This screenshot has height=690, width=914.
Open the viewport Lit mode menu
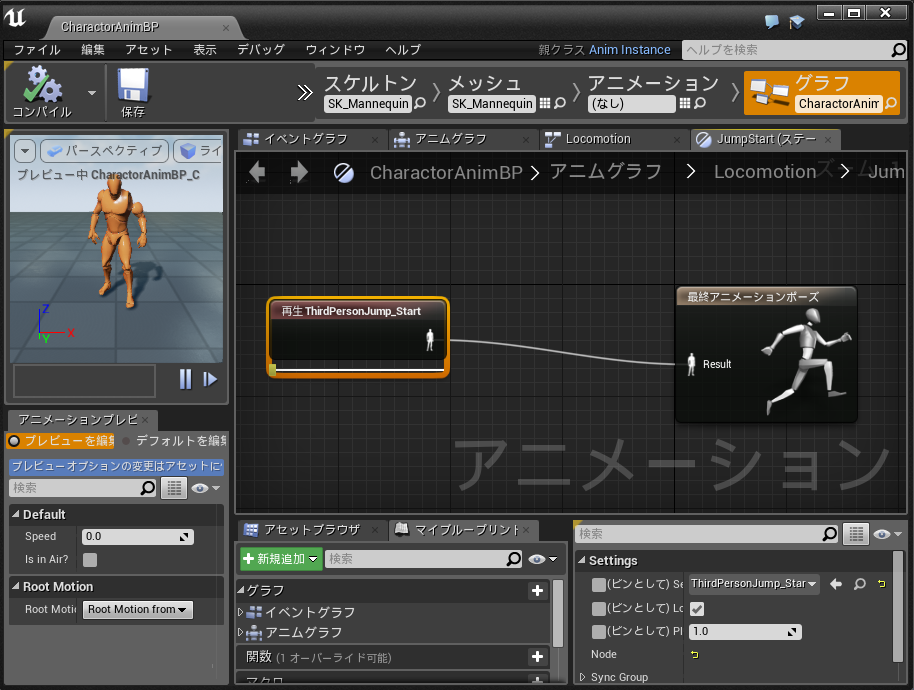click(198, 151)
